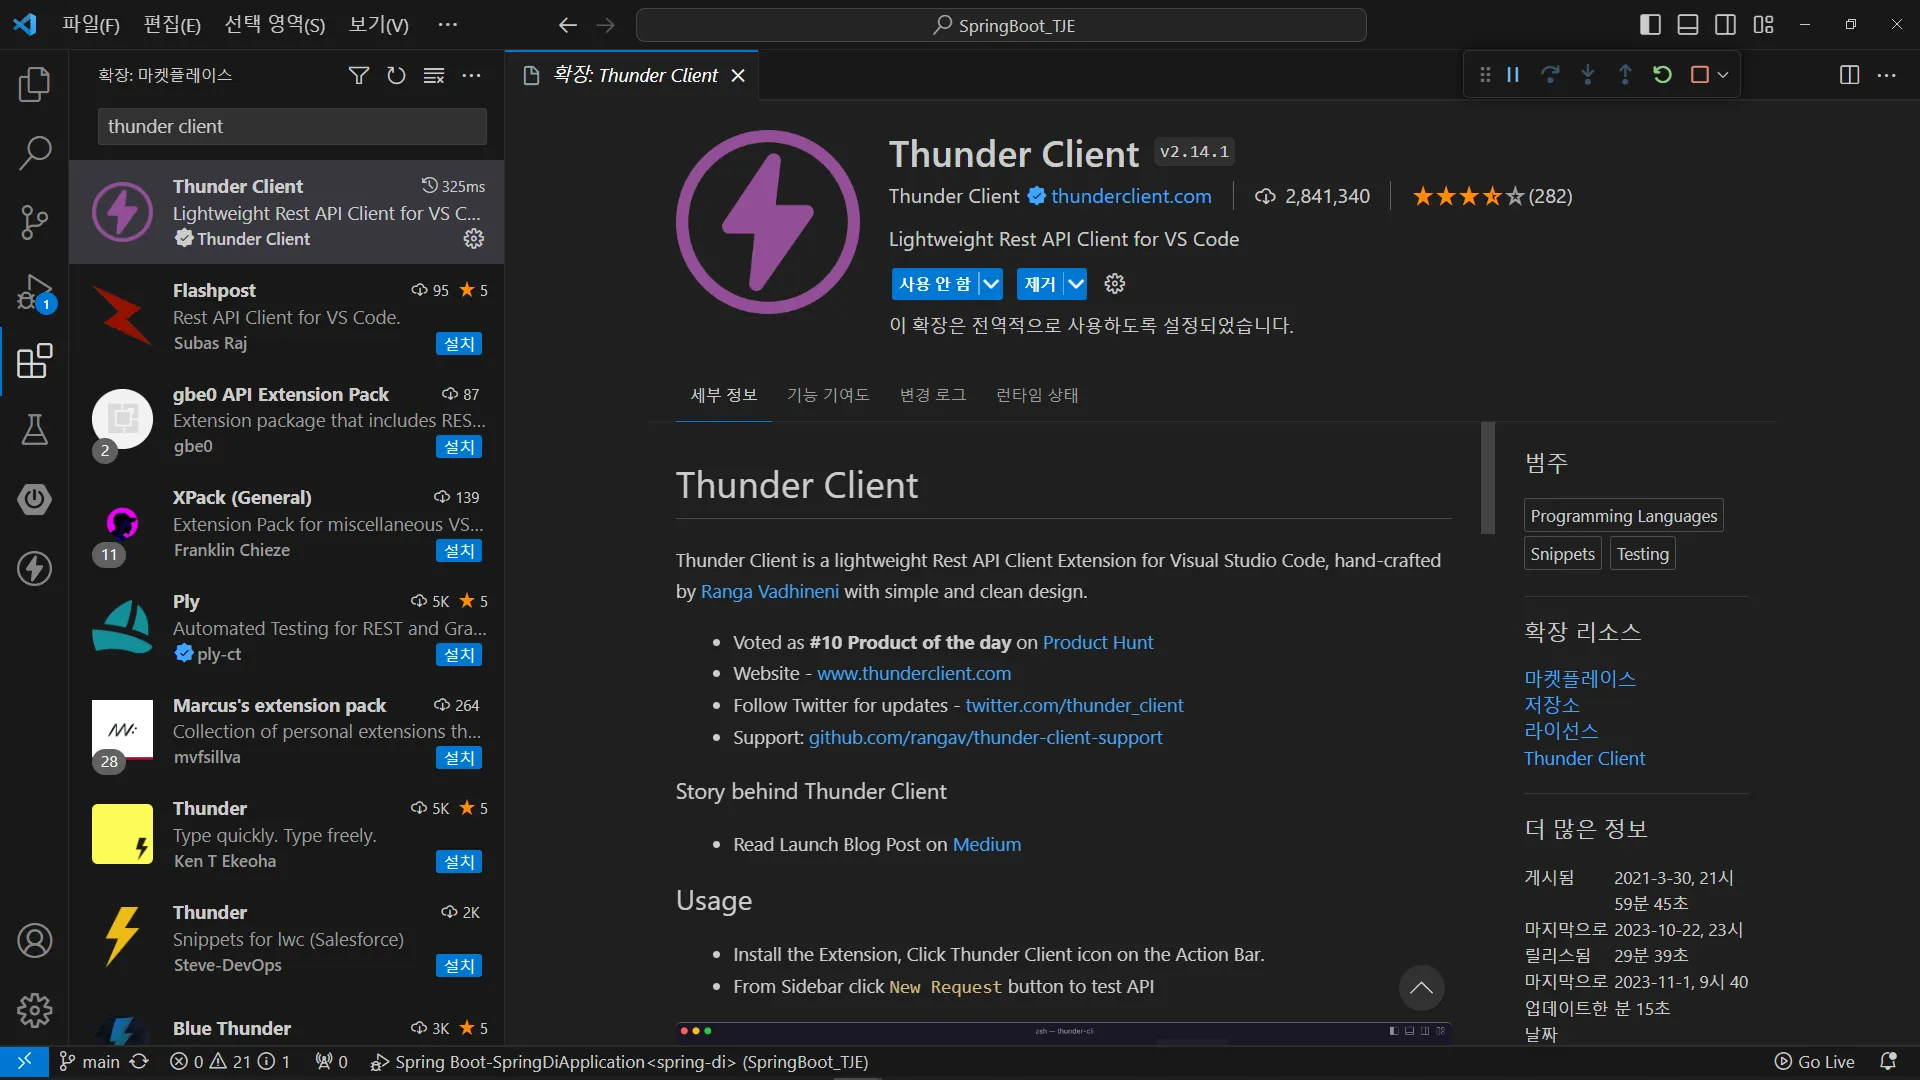
Task: Refresh the extensions marketplace list
Action: coord(396,75)
